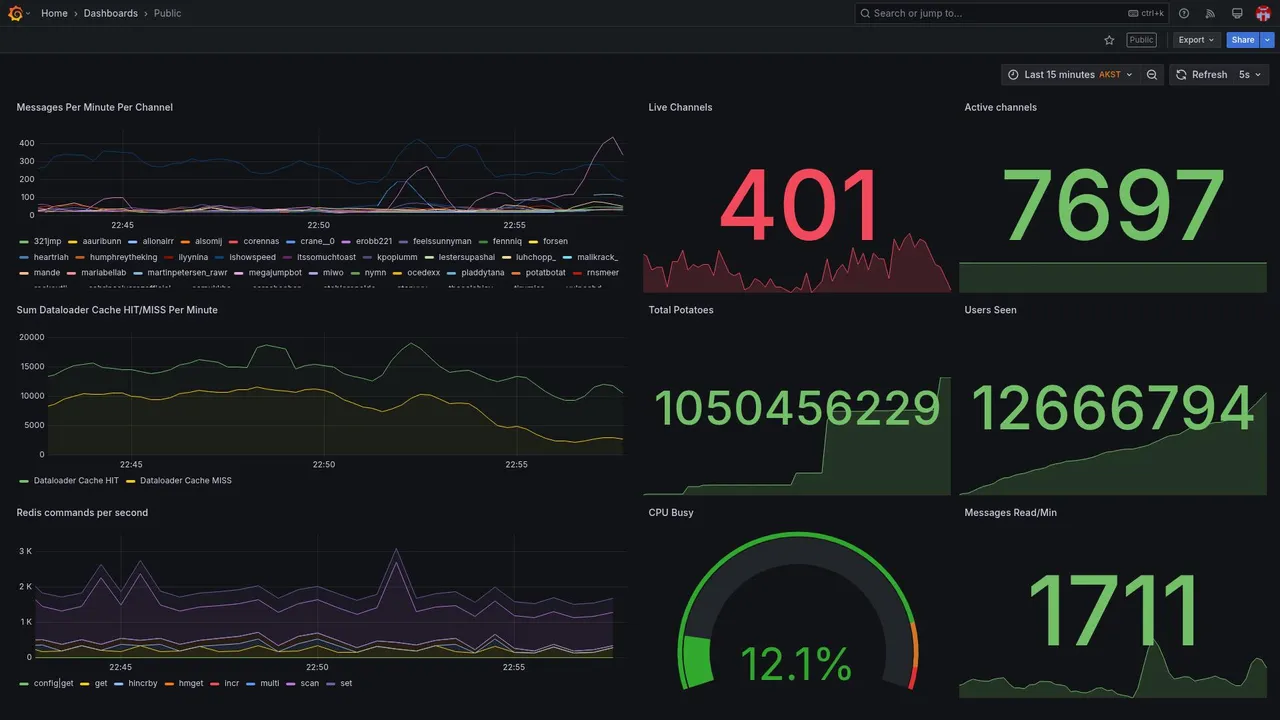Navigate to Home in breadcrumb
This screenshot has width=1280, height=720.
(54, 13)
